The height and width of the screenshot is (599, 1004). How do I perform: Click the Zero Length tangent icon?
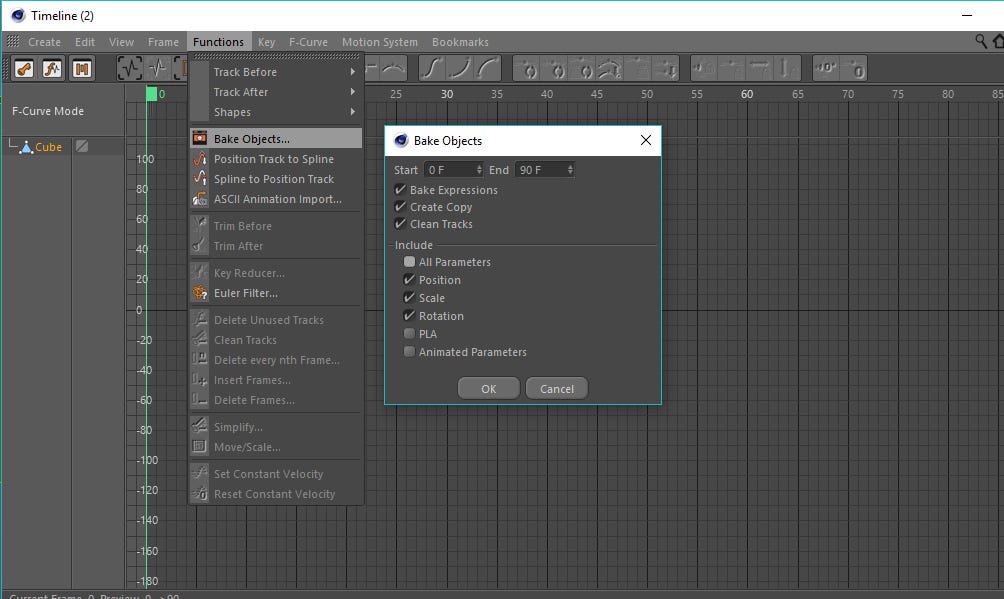point(854,69)
